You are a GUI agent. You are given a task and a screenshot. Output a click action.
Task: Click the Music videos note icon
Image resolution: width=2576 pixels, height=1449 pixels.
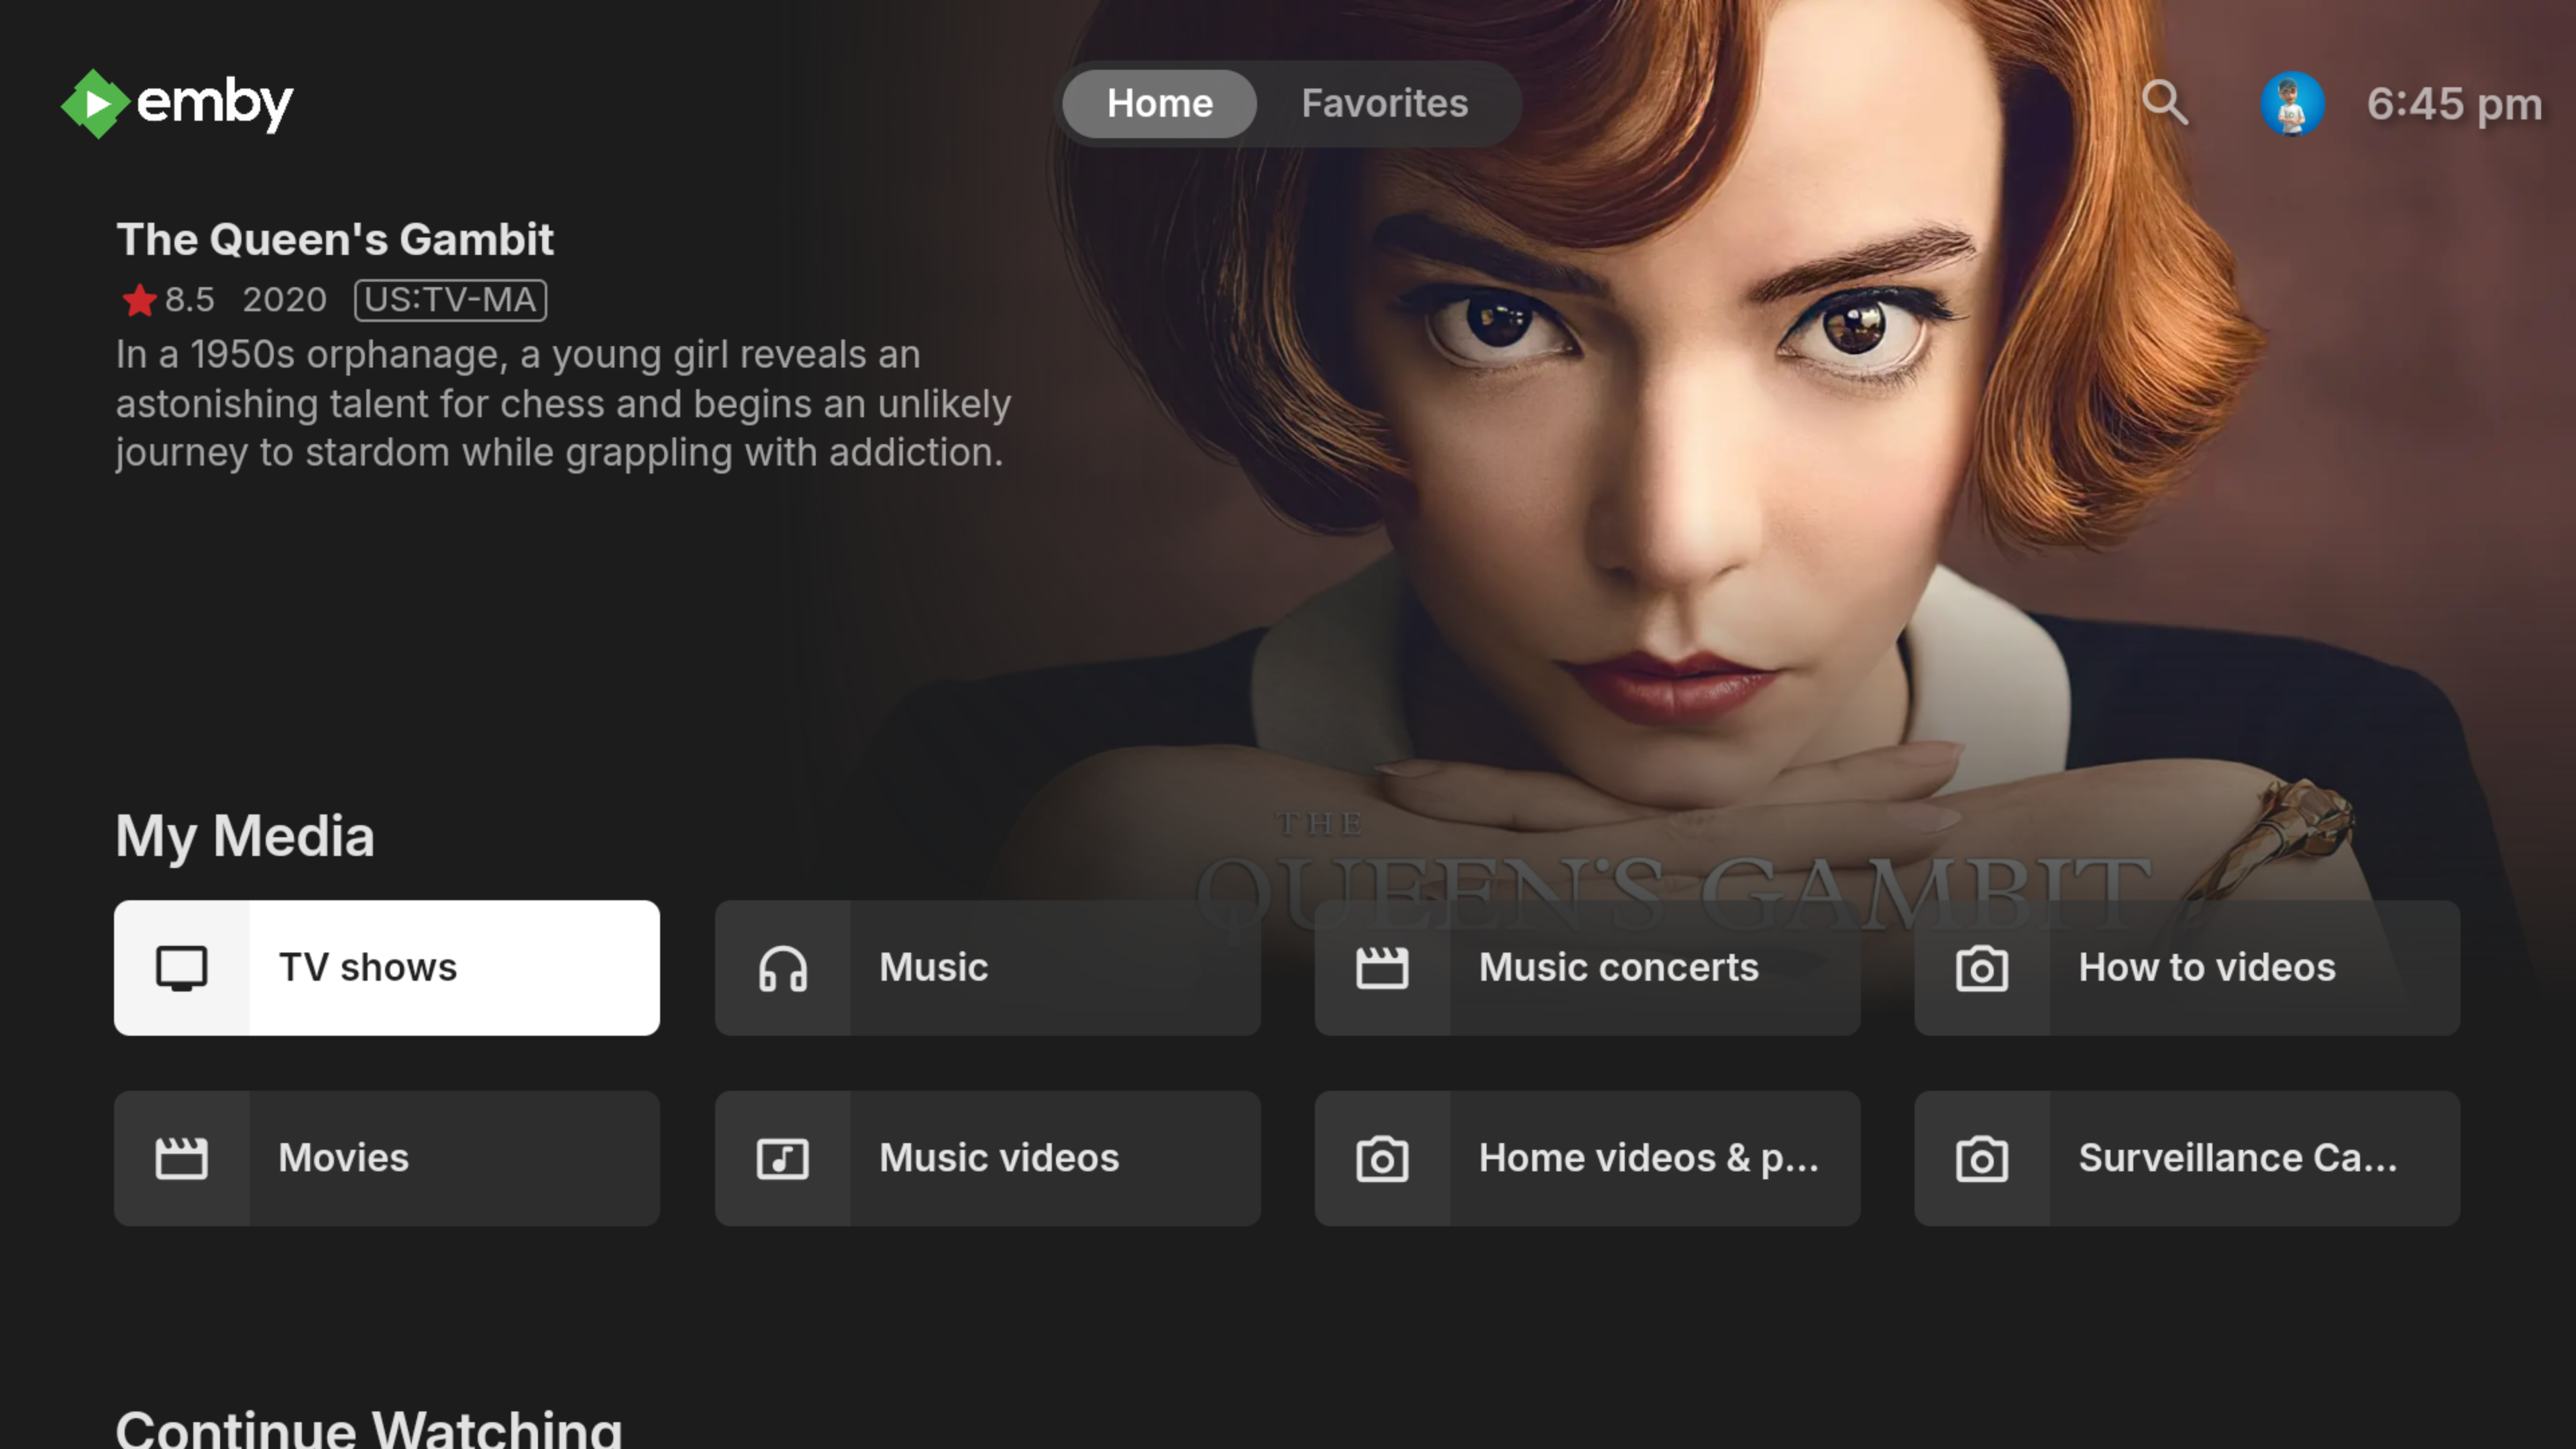point(782,1158)
